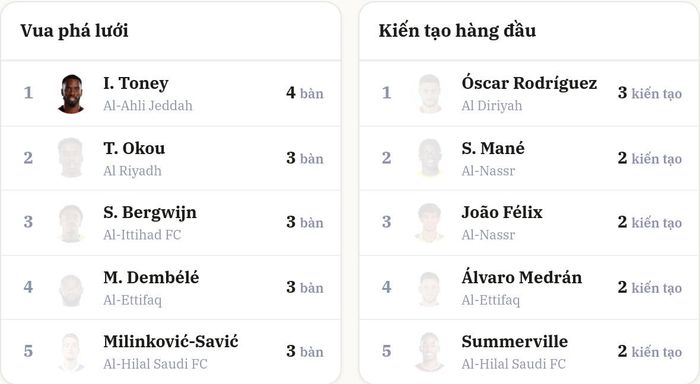Click the Vua phá lưới heading
Image resolution: width=700 pixels, height=384 pixels.
click(74, 31)
